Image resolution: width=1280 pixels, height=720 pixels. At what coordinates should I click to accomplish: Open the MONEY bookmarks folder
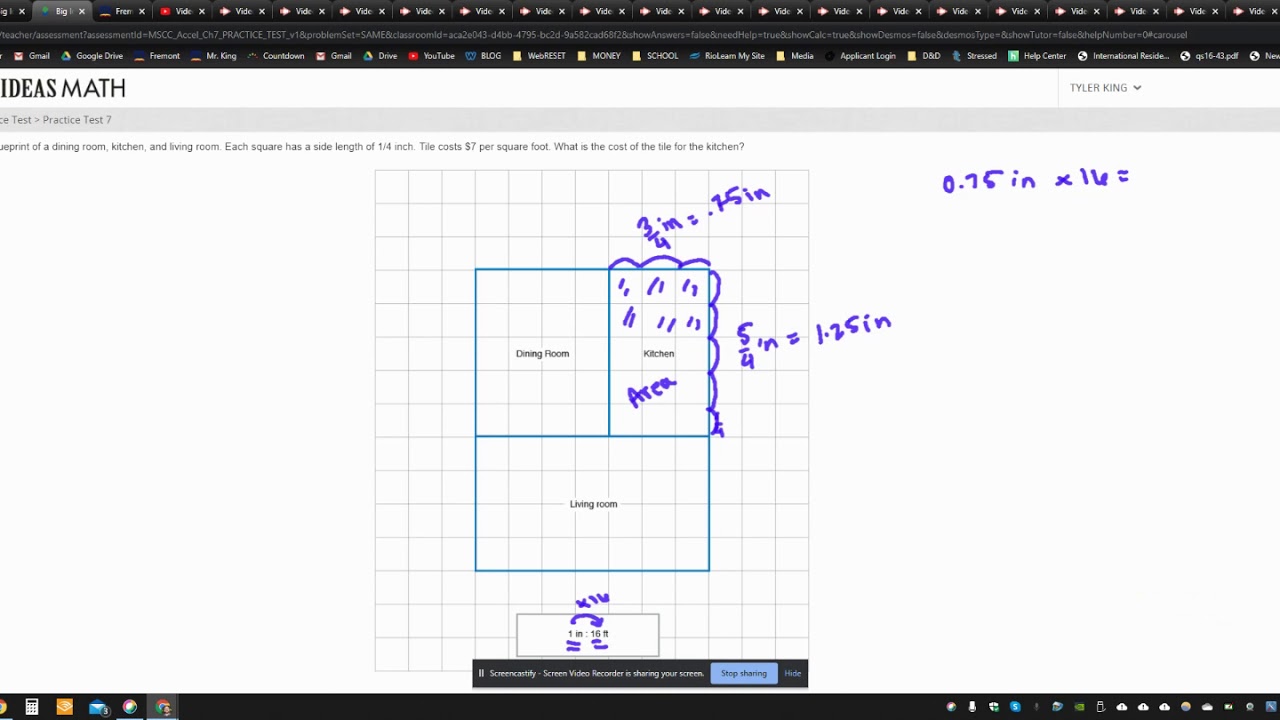click(599, 56)
